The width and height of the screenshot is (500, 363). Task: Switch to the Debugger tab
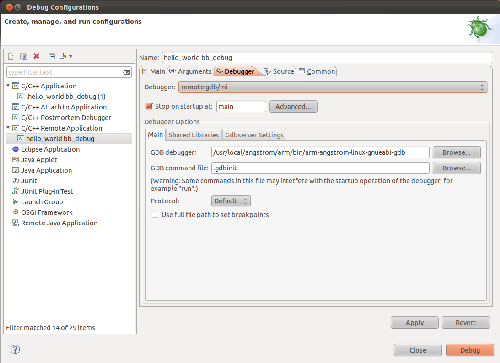(x=236, y=71)
